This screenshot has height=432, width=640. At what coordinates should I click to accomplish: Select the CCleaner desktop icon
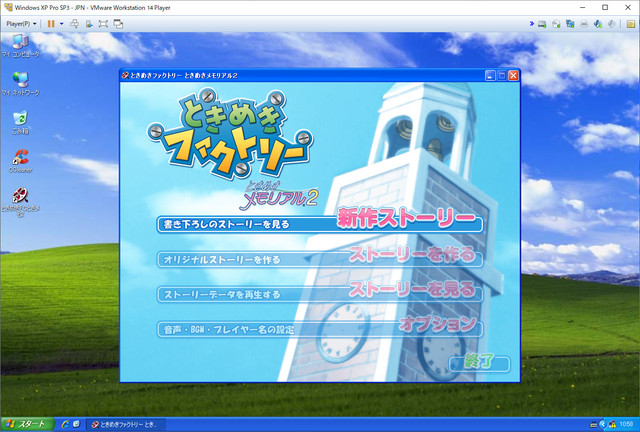pos(20,160)
